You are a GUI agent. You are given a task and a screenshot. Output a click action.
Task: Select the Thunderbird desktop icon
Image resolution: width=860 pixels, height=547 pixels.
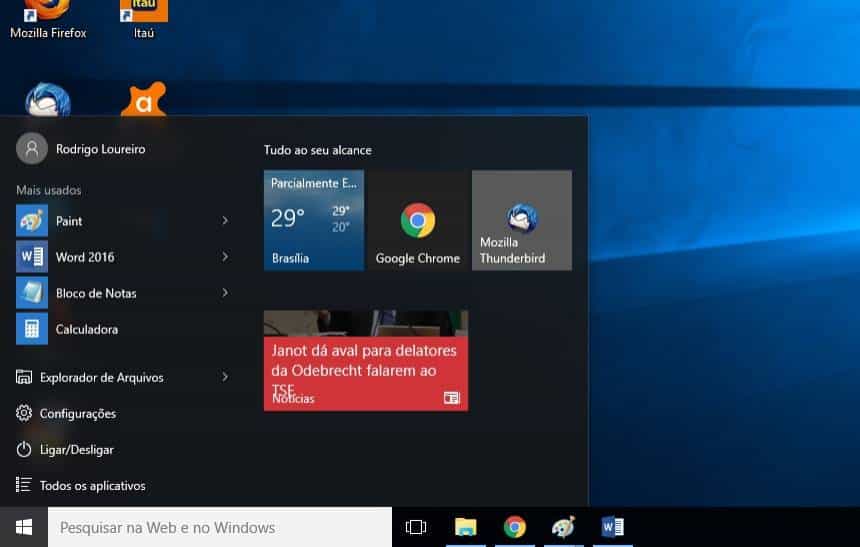pyautogui.click(x=48, y=99)
